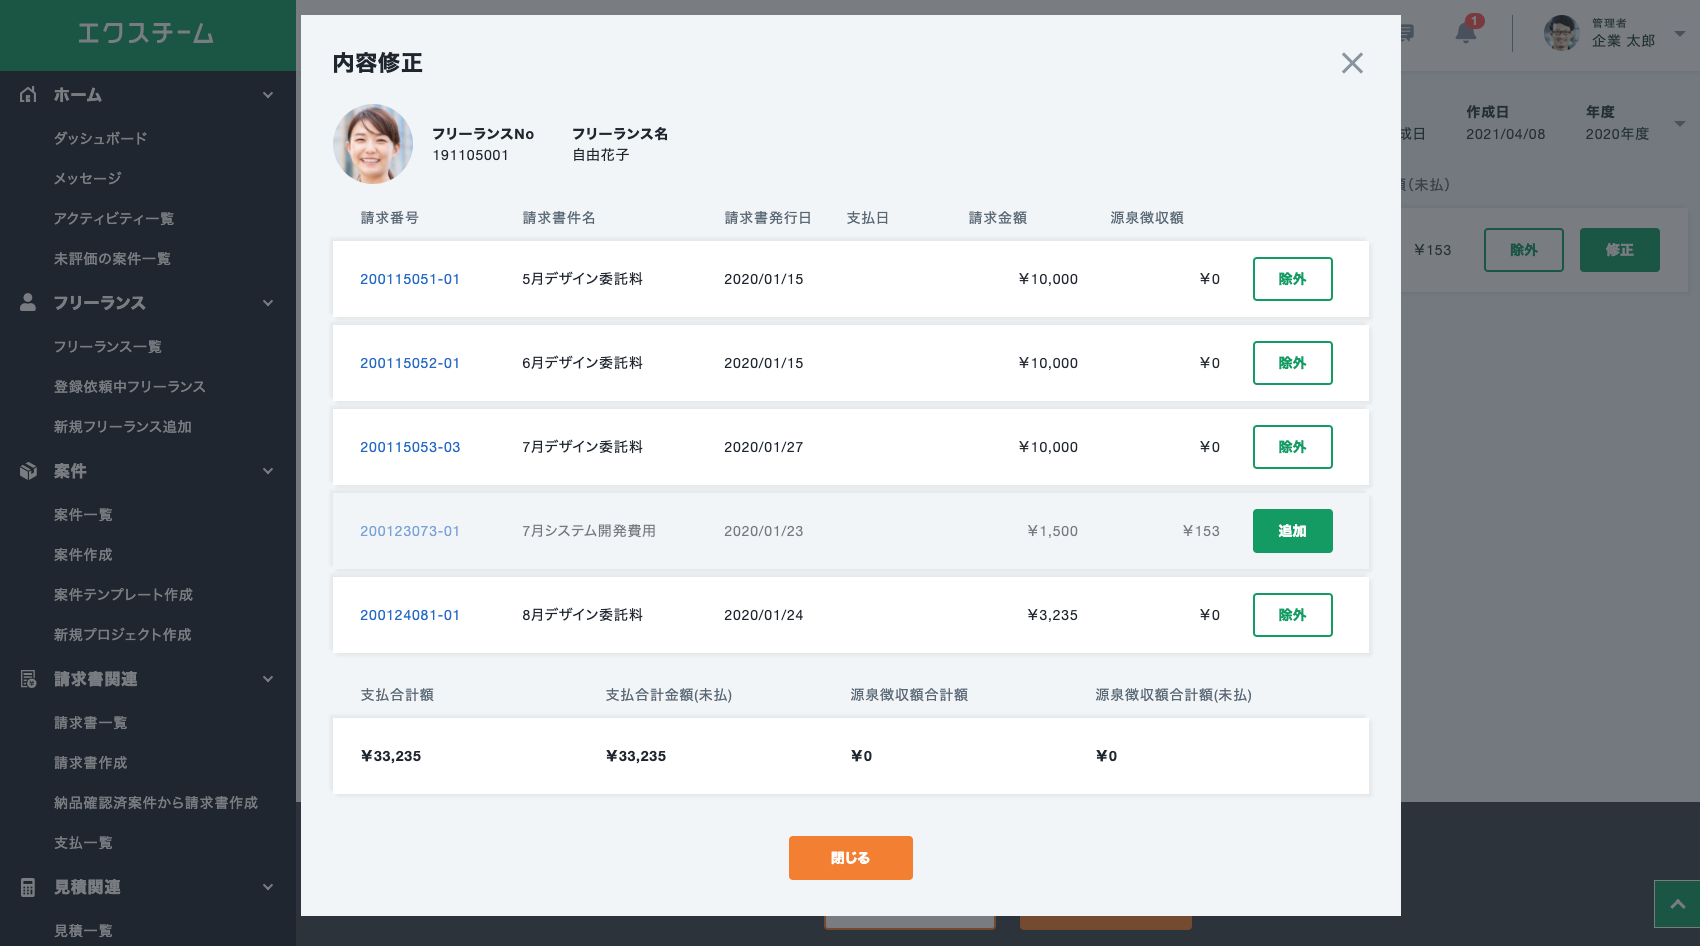Open ダッシュボード menu item

pyautogui.click(x=100, y=138)
